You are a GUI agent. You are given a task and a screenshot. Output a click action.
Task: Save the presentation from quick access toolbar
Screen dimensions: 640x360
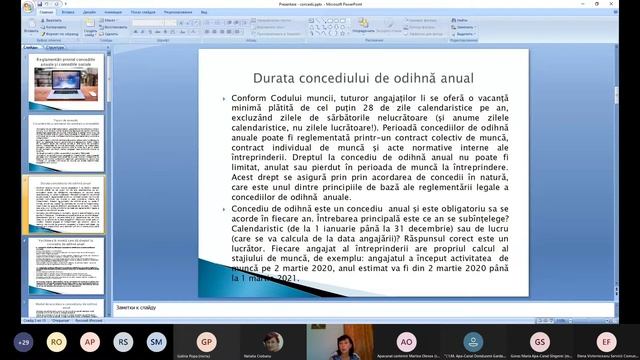point(40,4)
